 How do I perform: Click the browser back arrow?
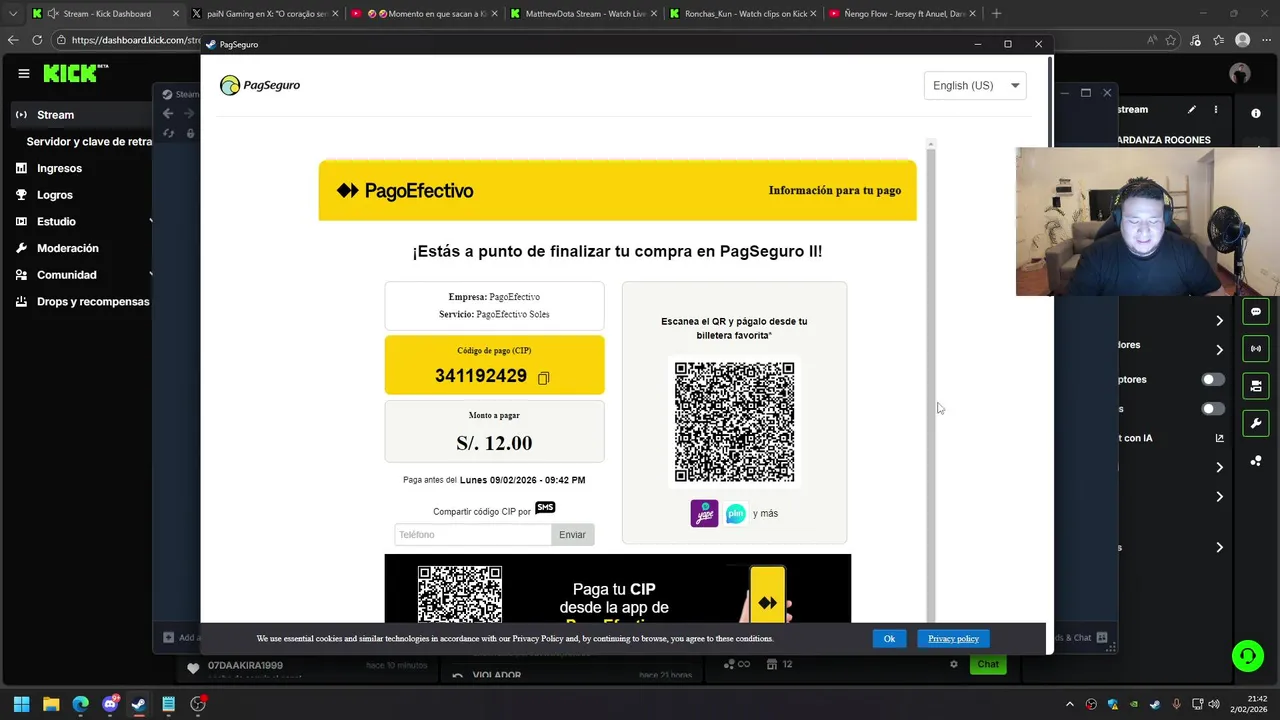(13, 40)
